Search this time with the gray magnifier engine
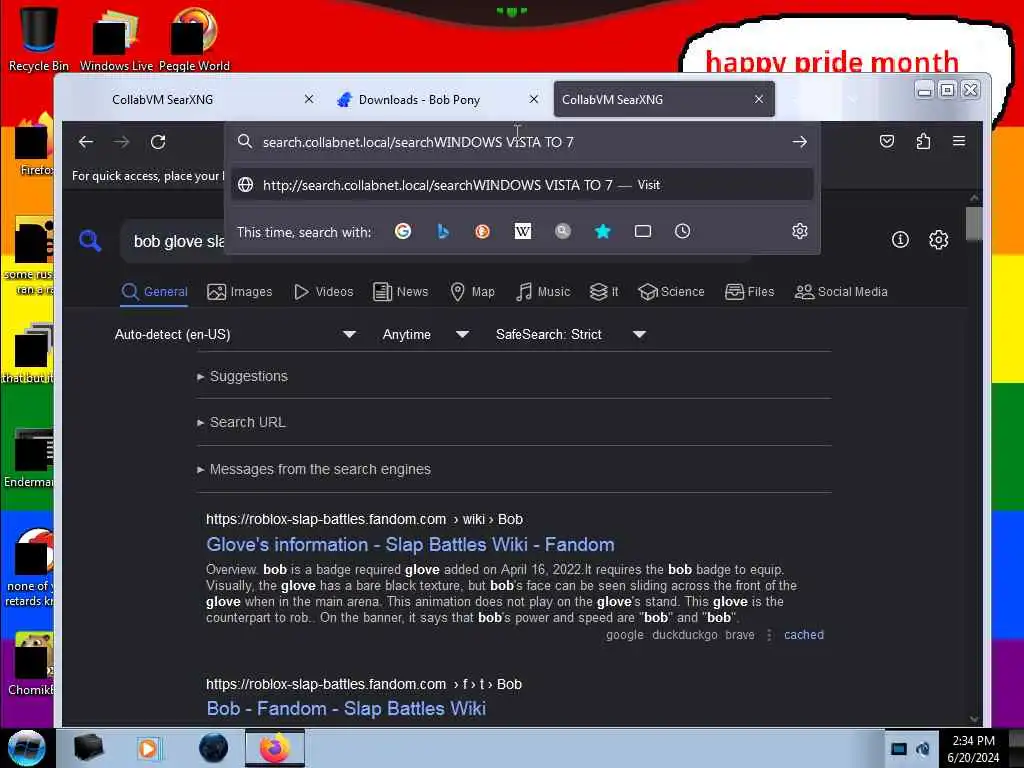This screenshot has height=768, width=1024. pyautogui.click(x=562, y=231)
